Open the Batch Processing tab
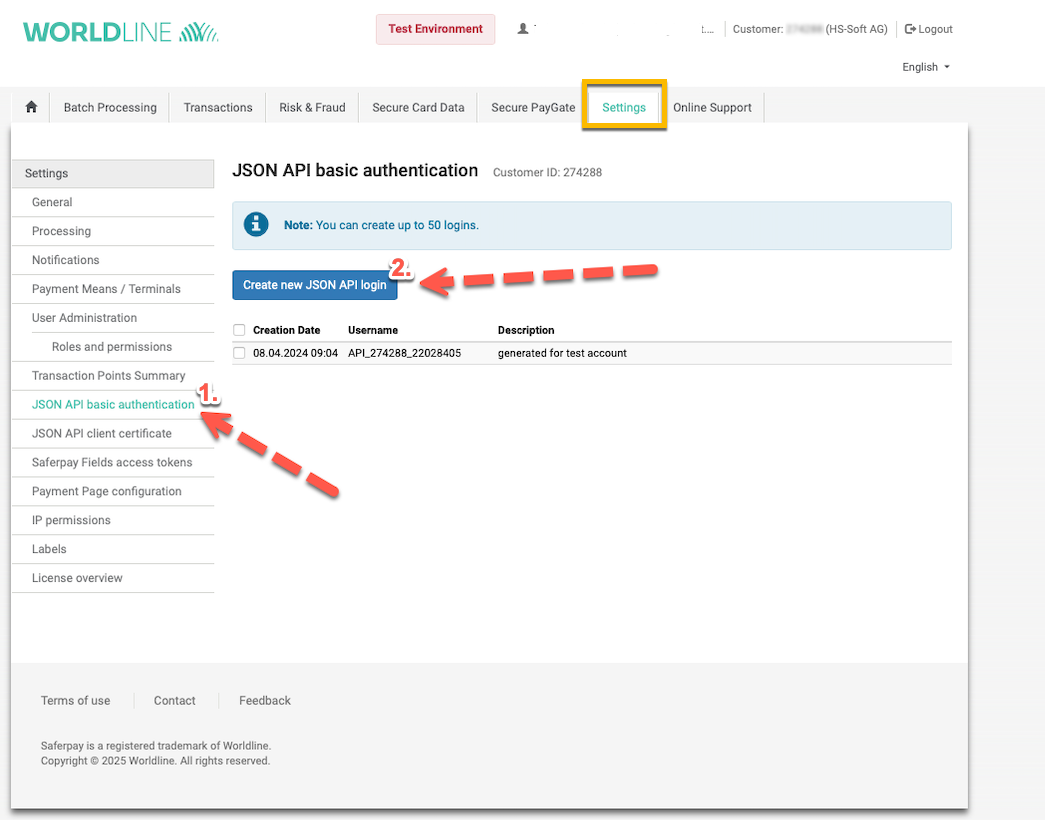The width and height of the screenshot is (1045, 820). [x=110, y=108]
